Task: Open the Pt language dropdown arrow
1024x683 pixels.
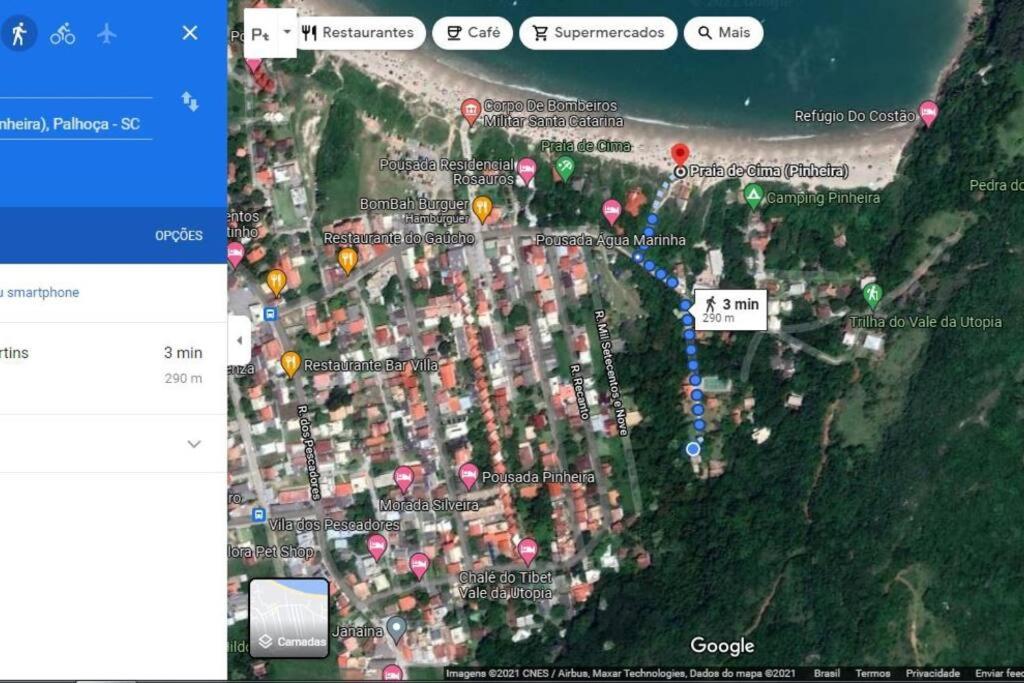Action: click(x=287, y=32)
